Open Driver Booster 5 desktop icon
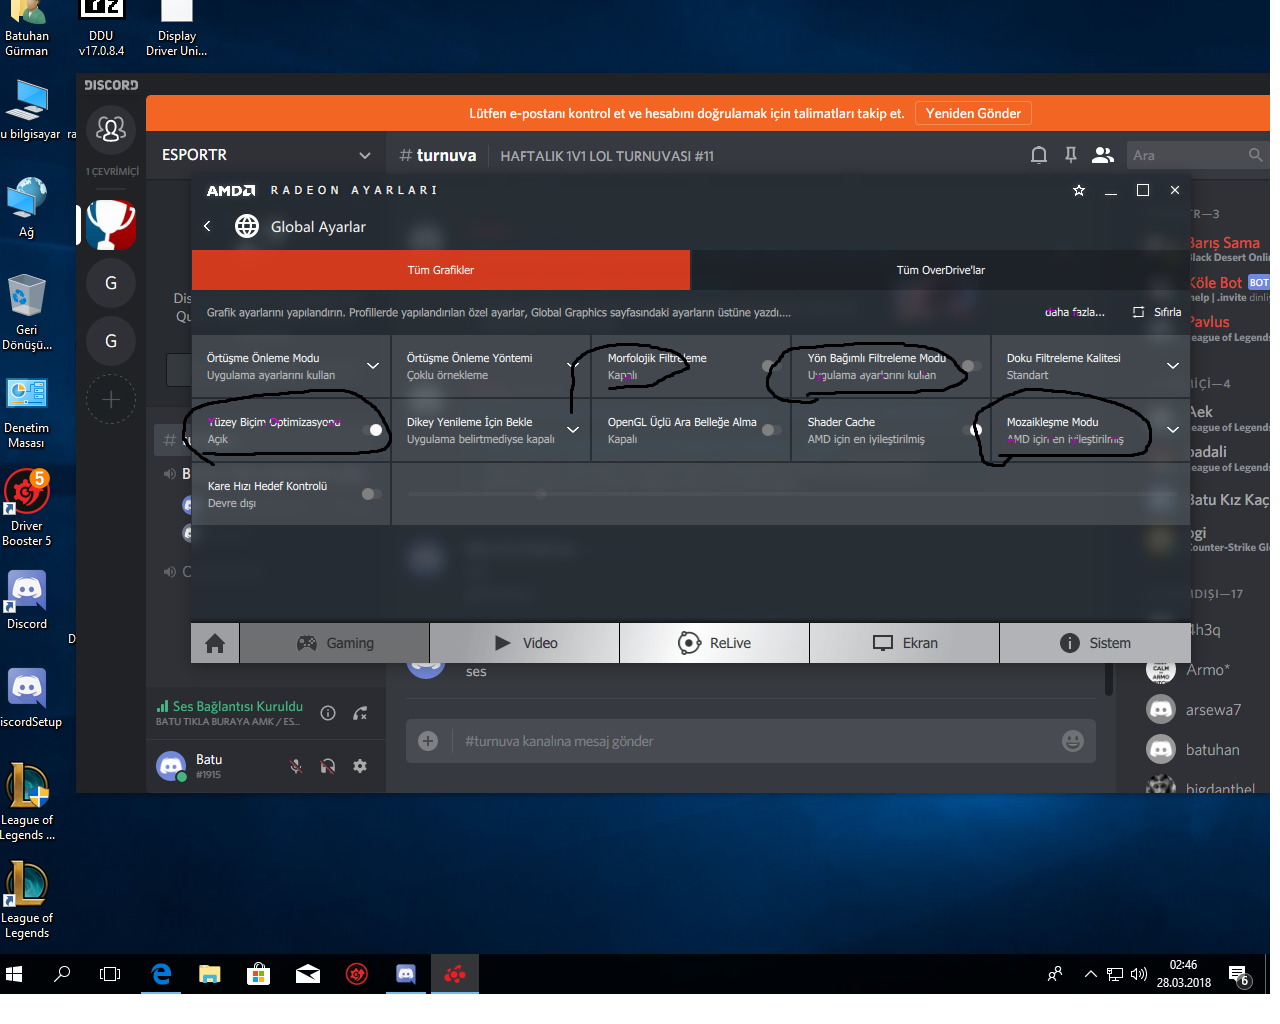The width and height of the screenshot is (1280, 1024). [27, 509]
